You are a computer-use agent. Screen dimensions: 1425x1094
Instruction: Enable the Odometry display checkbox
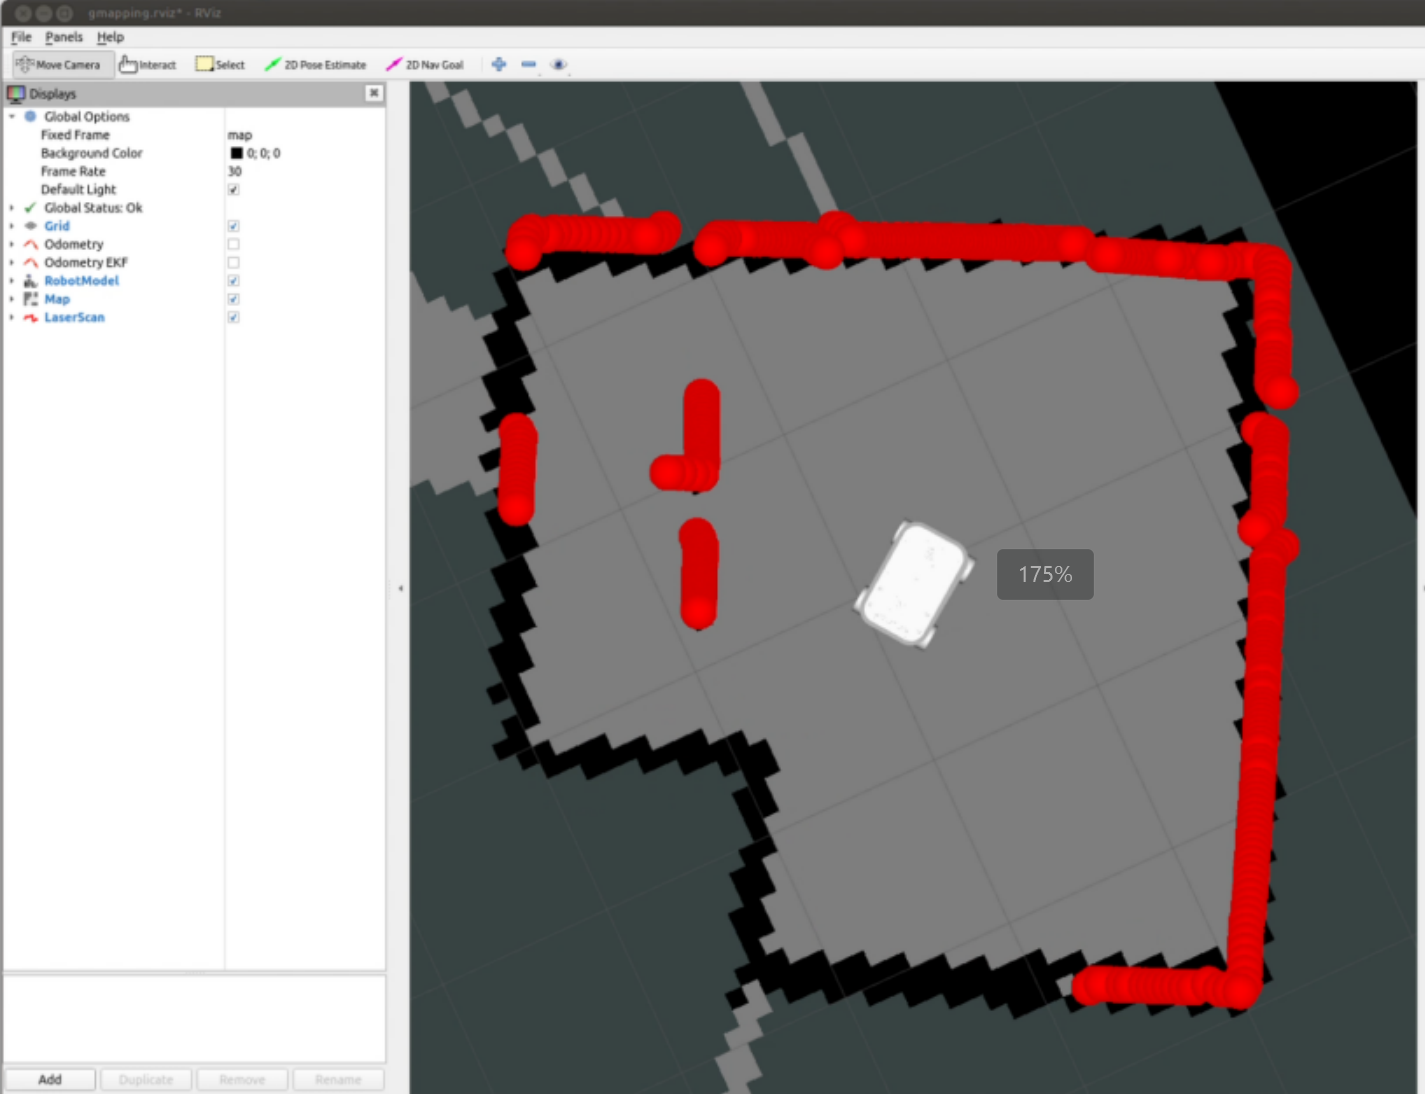tap(233, 244)
